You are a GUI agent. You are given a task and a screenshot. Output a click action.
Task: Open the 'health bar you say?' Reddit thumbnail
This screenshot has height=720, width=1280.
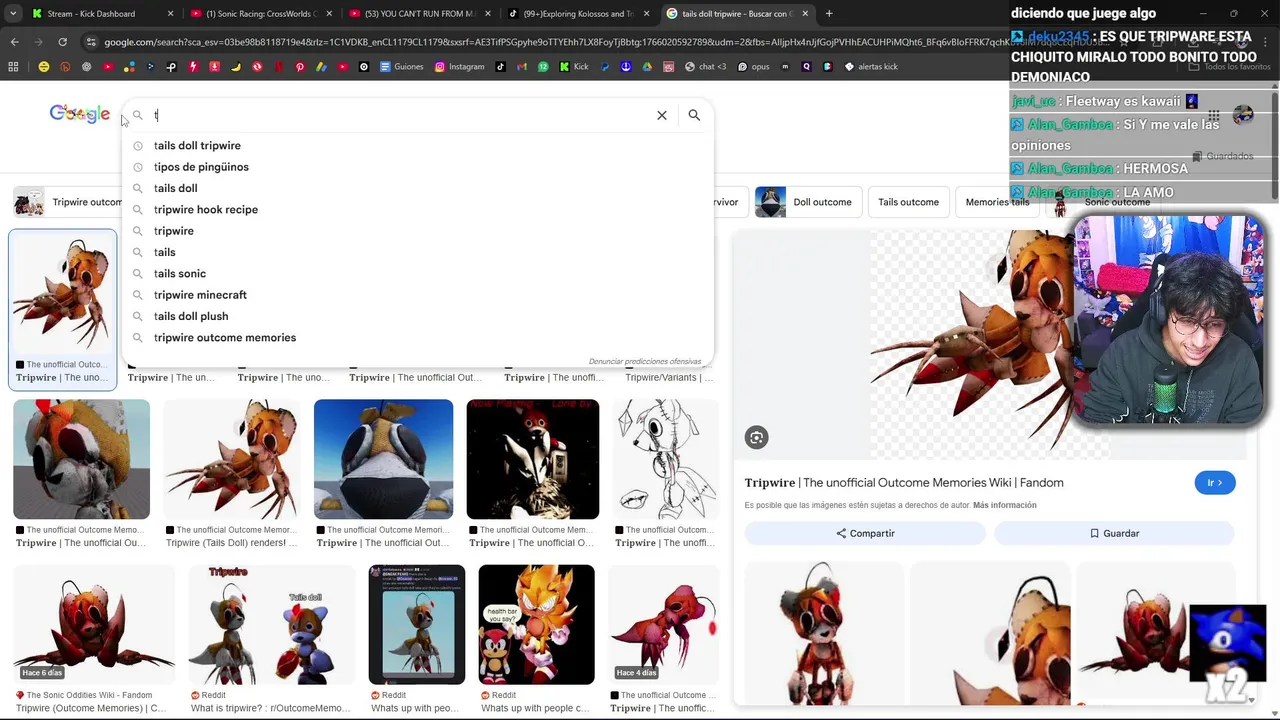pos(536,625)
